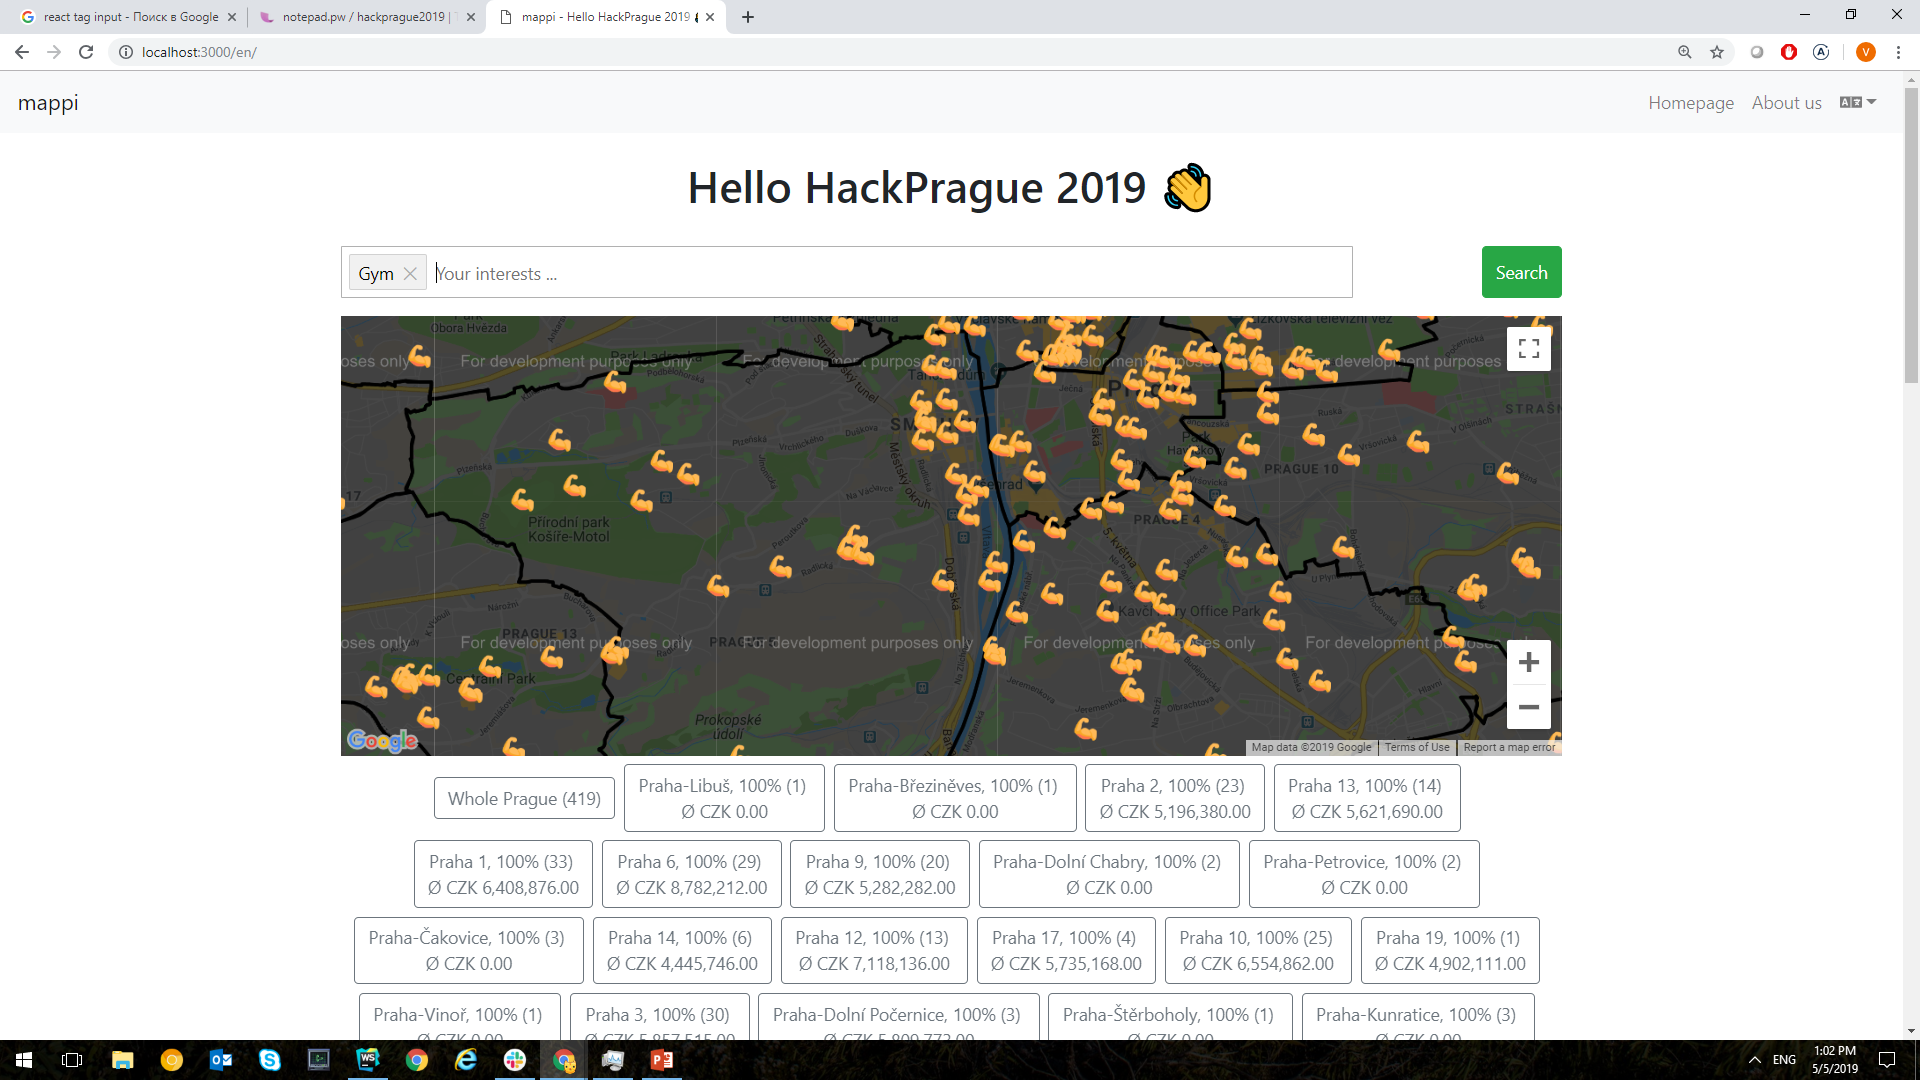Reload the current page
Viewport: 1920px width, 1080px height.
pos(86,52)
